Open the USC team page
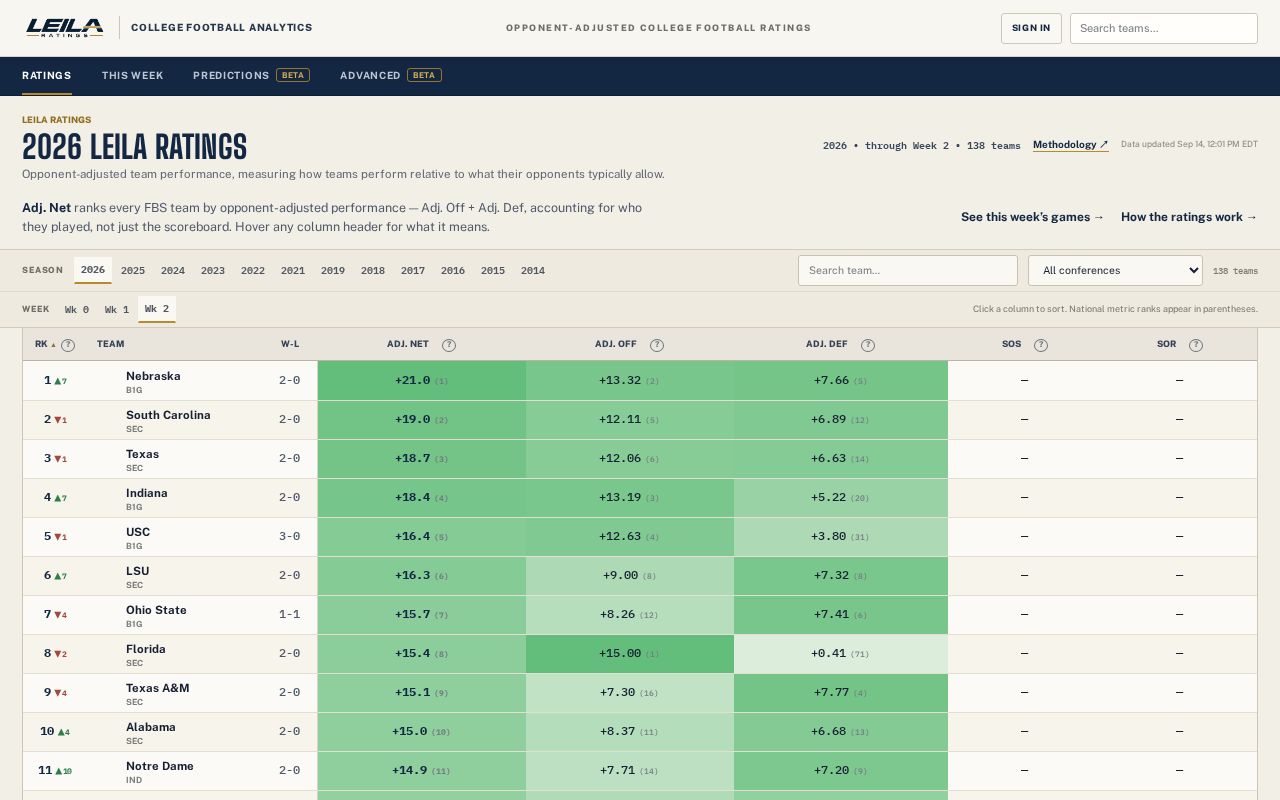The height and width of the screenshot is (800, 1280). (138, 532)
